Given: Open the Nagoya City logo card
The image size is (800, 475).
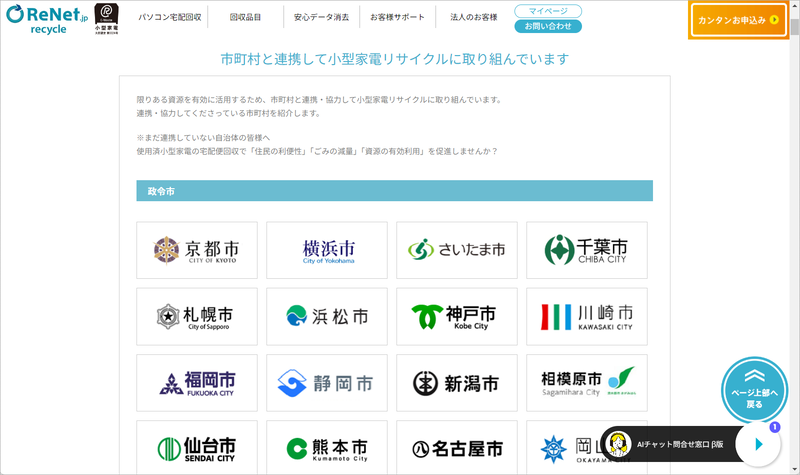Looking at the screenshot, I should point(457,447).
